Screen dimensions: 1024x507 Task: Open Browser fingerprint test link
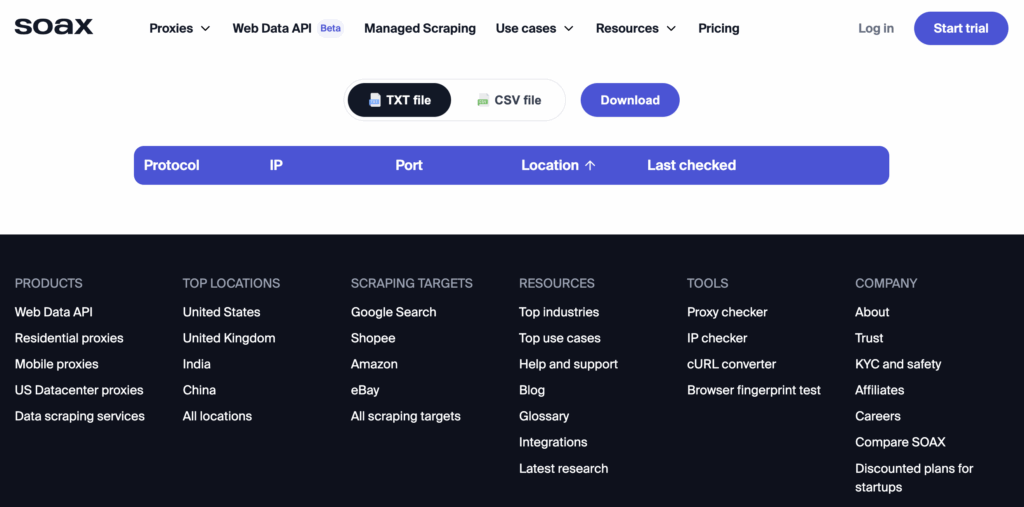tap(754, 390)
